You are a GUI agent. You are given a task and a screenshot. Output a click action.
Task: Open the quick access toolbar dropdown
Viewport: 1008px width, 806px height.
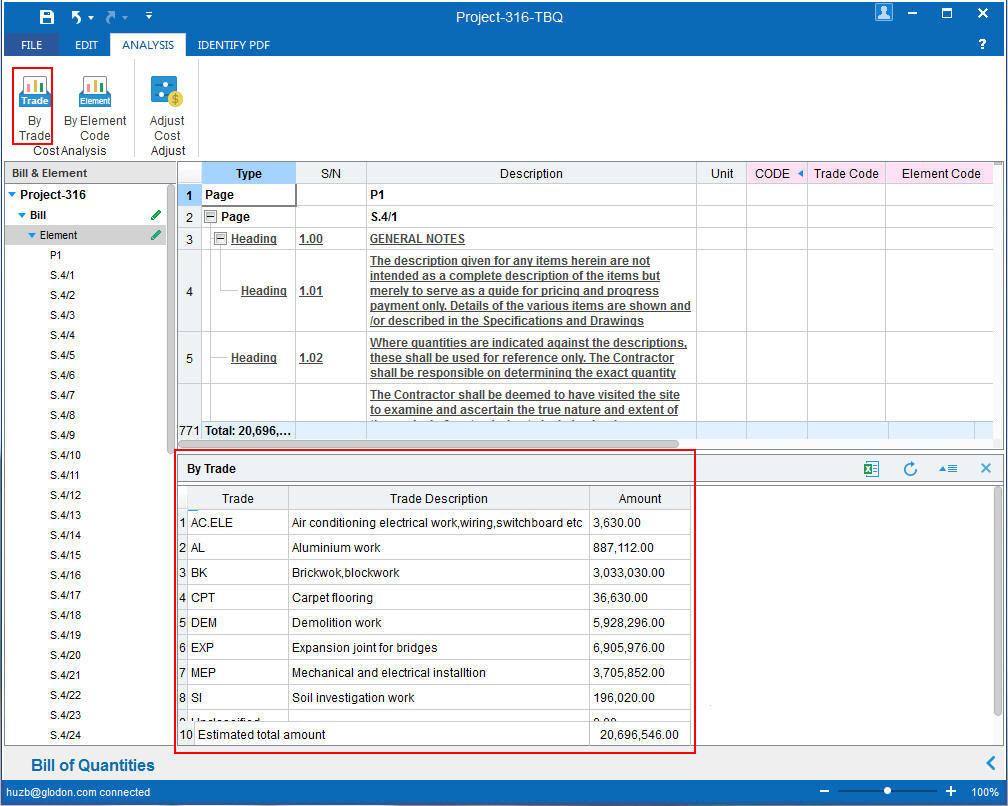pyautogui.click(x=149, y=17)
